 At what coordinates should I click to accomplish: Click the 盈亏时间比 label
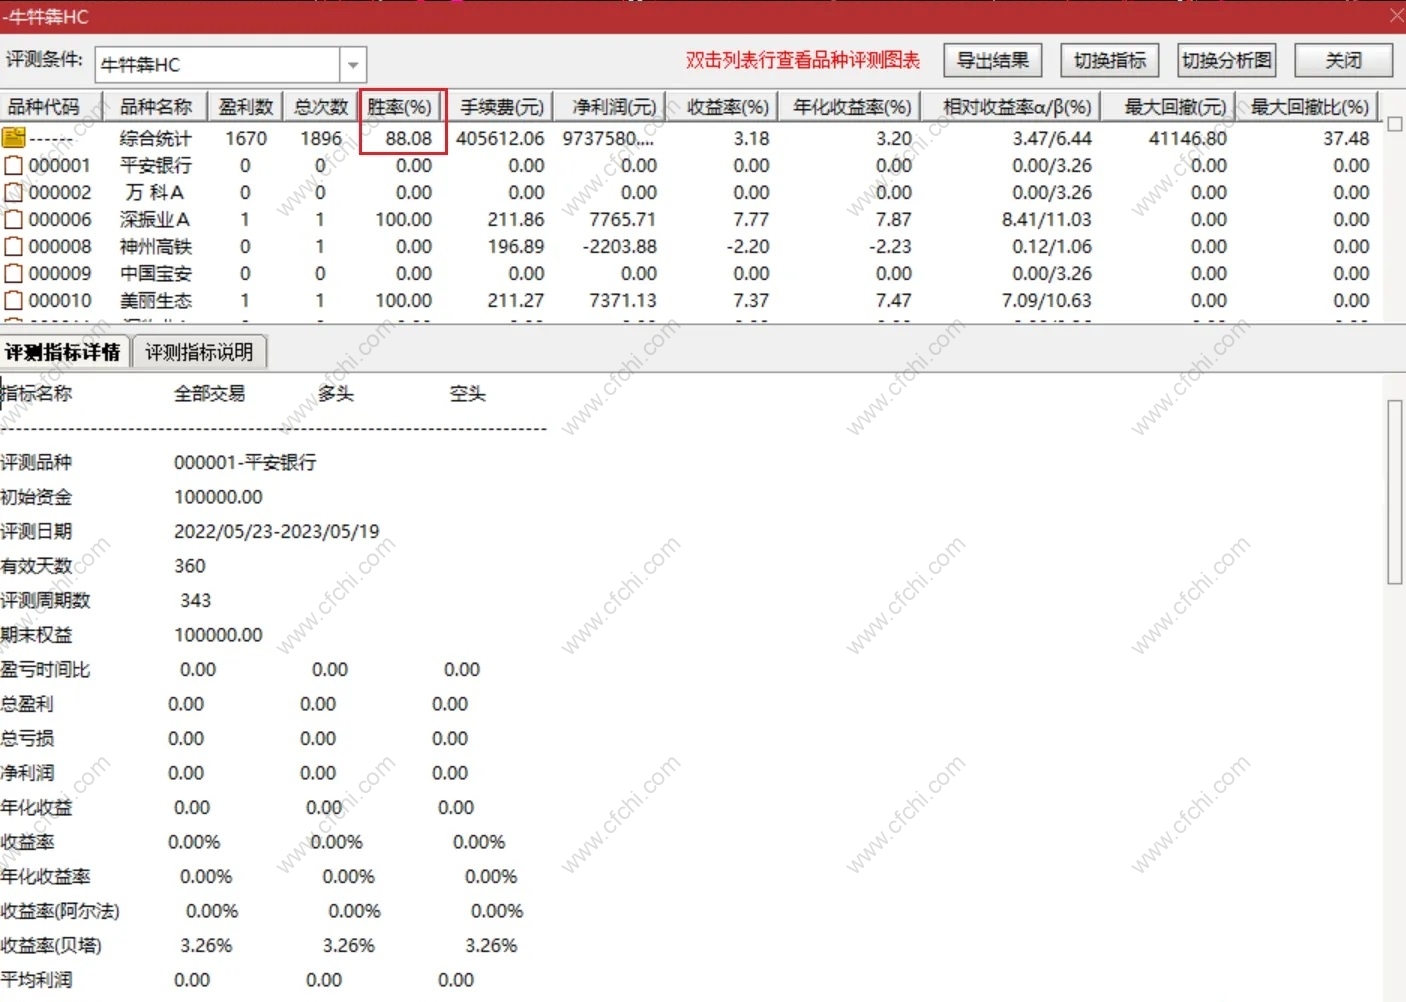[x=45, y=669]
